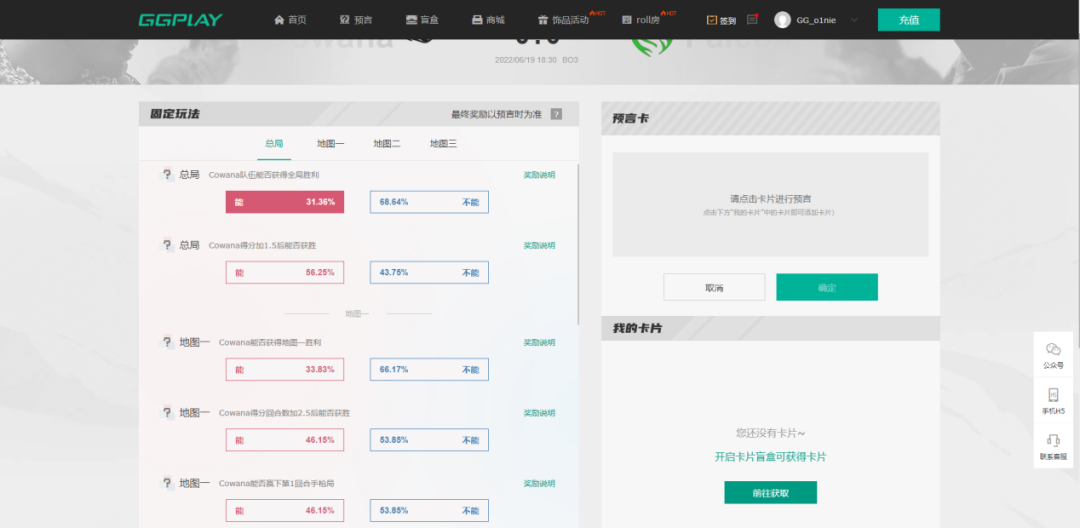1080x528 pixels.
Task: Open the messages icon with red dot
Action: coord(752,20)
